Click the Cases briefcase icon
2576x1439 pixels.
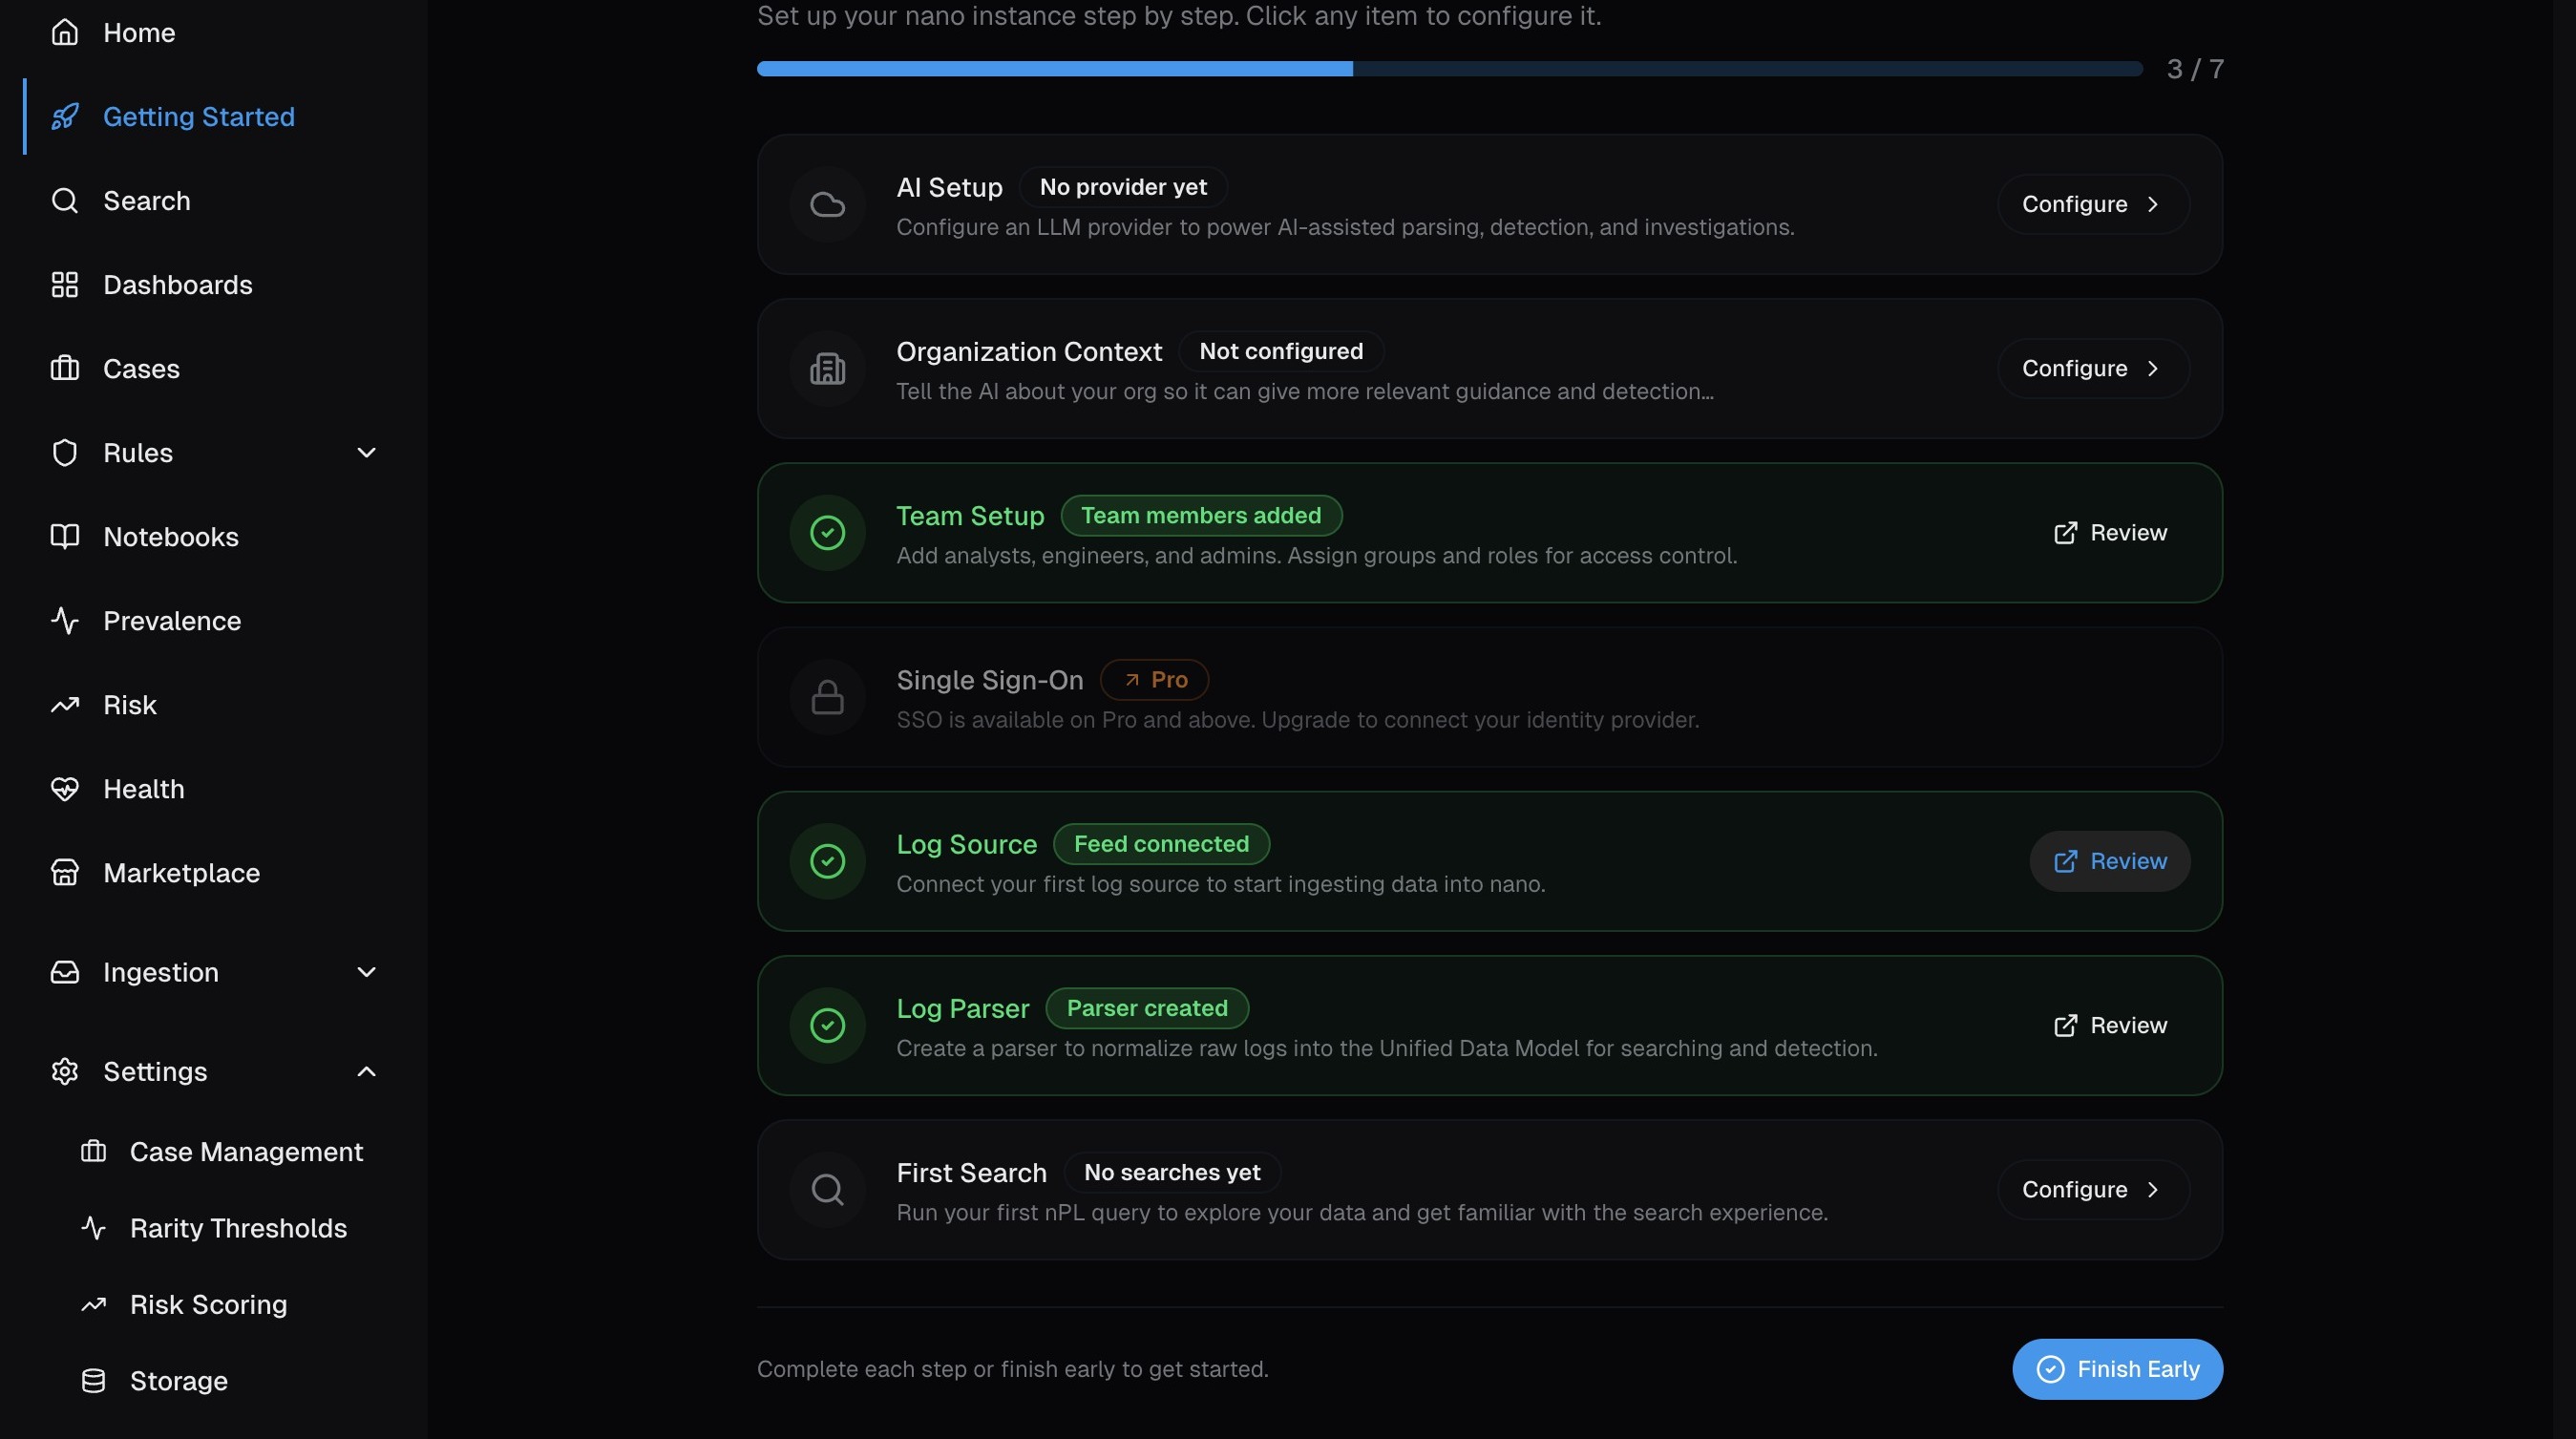click(65, 369)
